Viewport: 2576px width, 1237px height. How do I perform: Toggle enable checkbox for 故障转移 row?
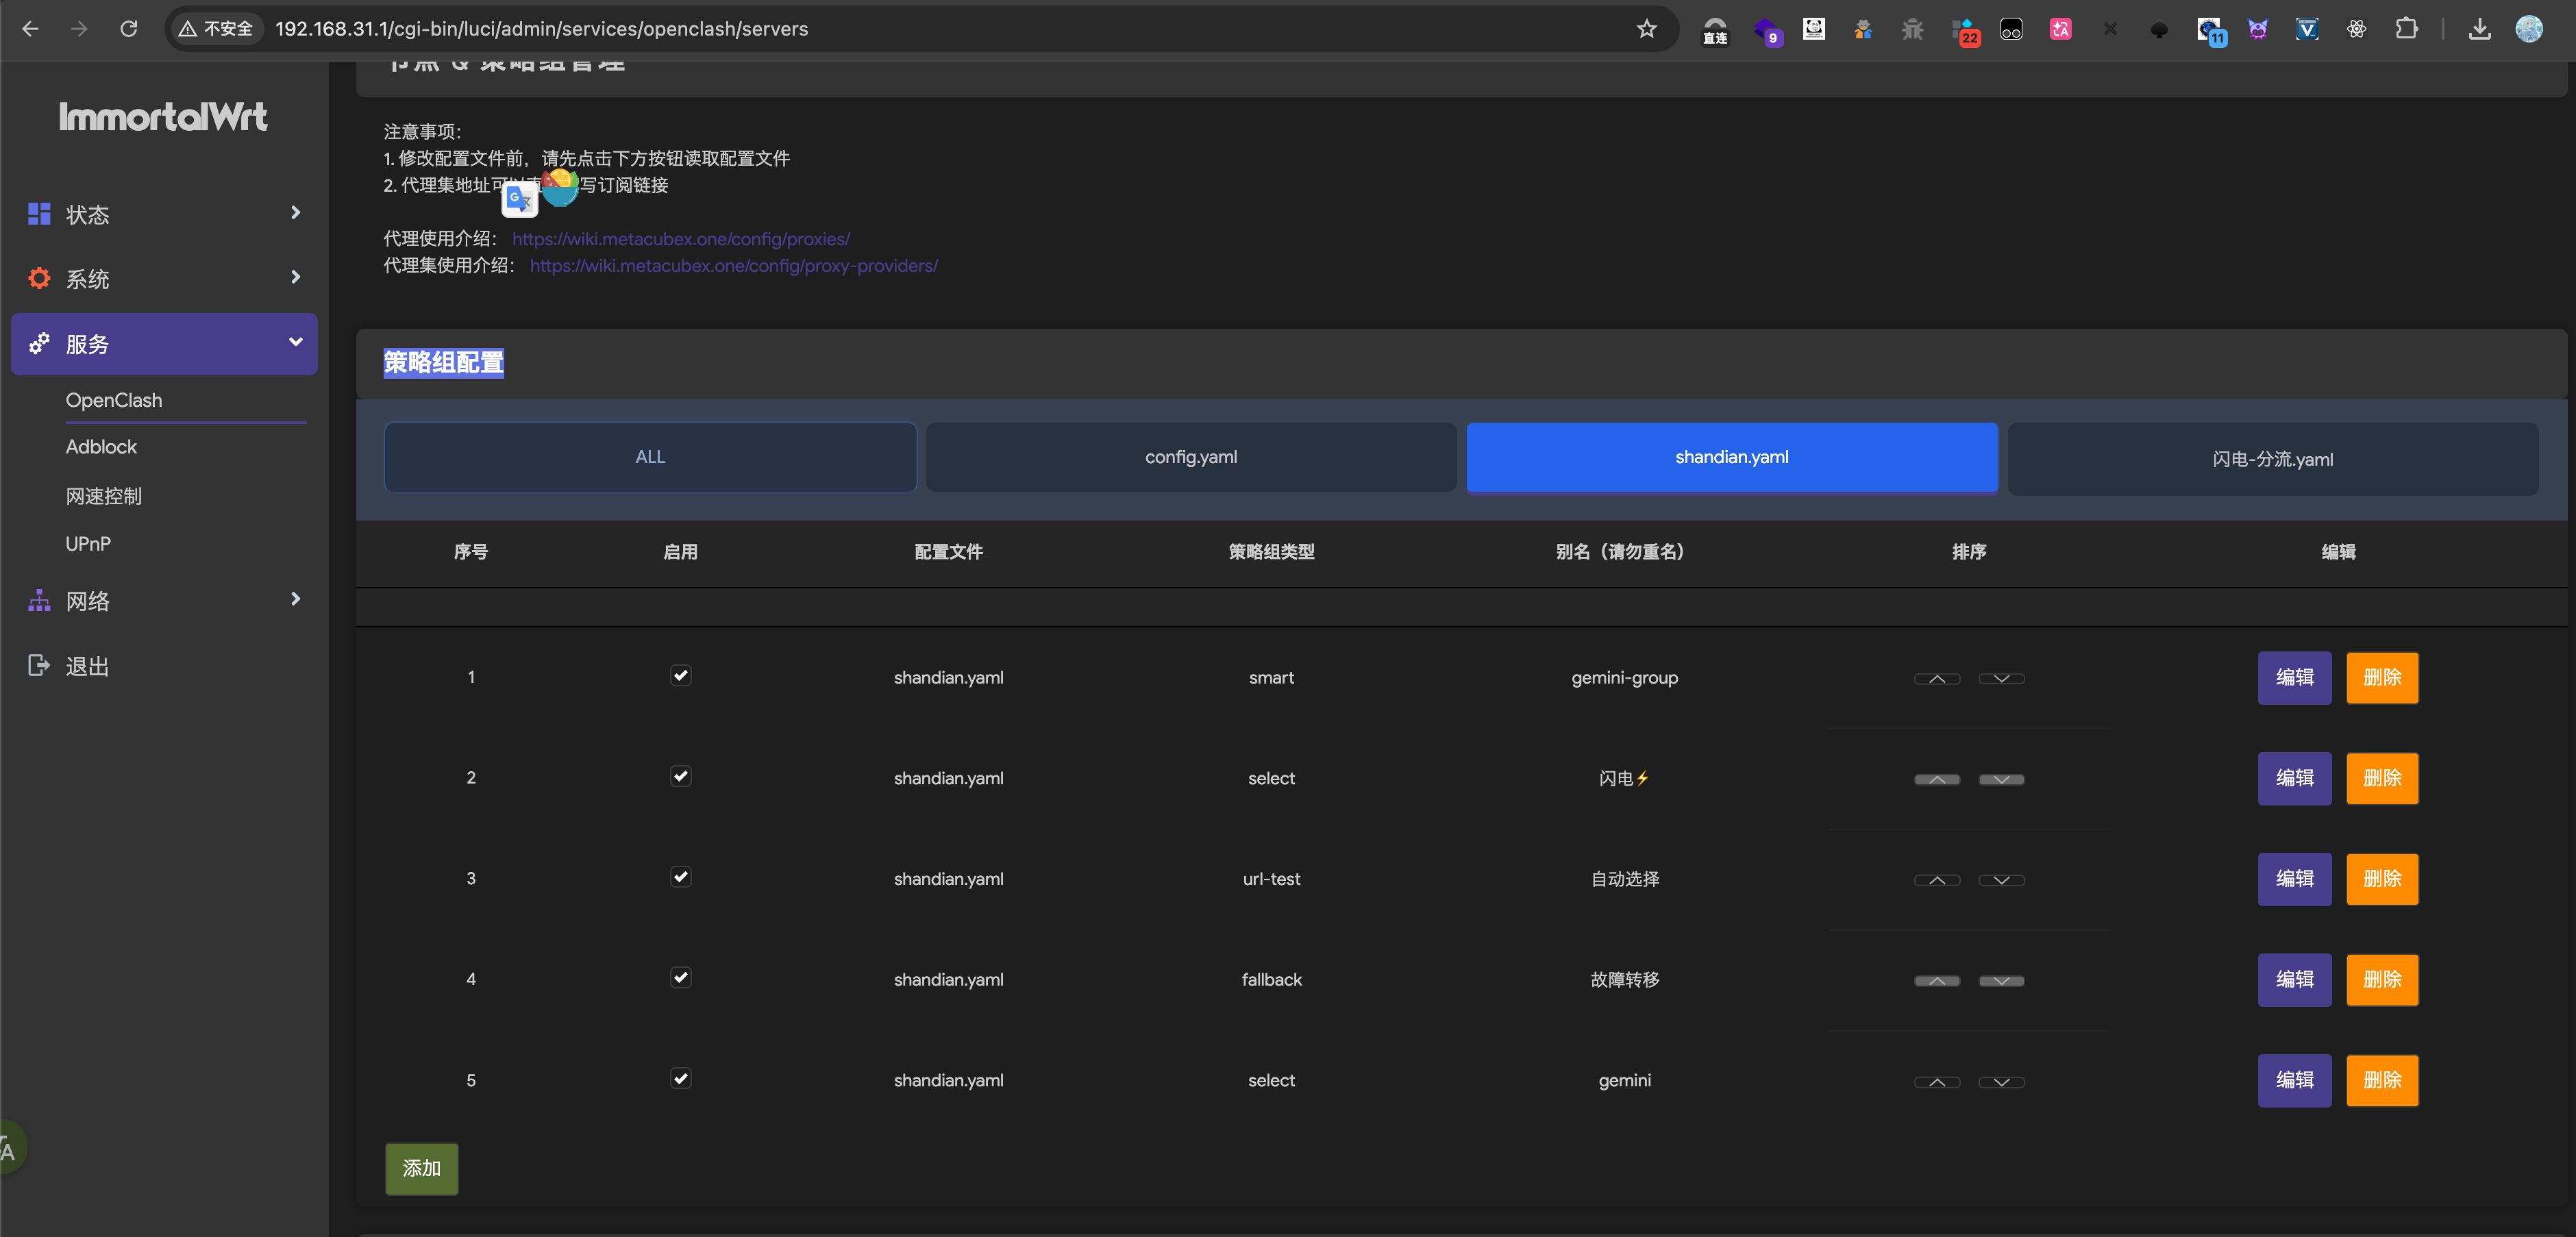coord(680,978)
